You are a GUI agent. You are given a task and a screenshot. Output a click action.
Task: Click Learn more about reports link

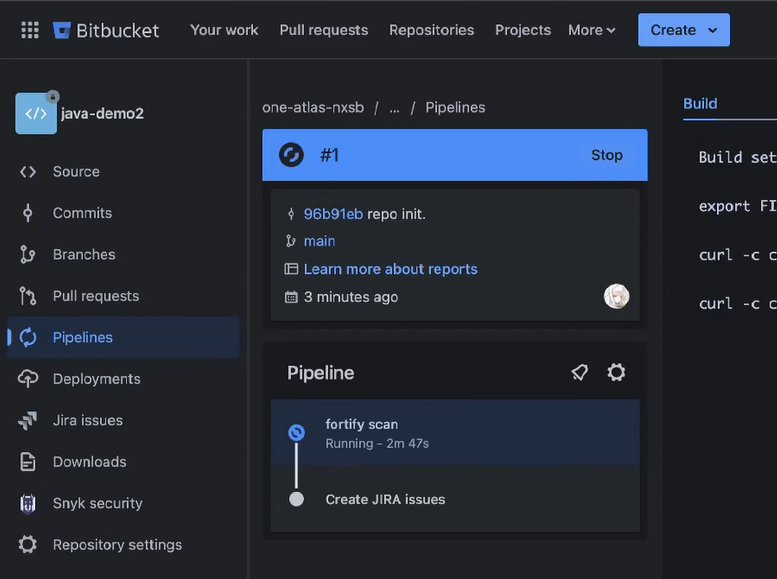click(390, 269)
